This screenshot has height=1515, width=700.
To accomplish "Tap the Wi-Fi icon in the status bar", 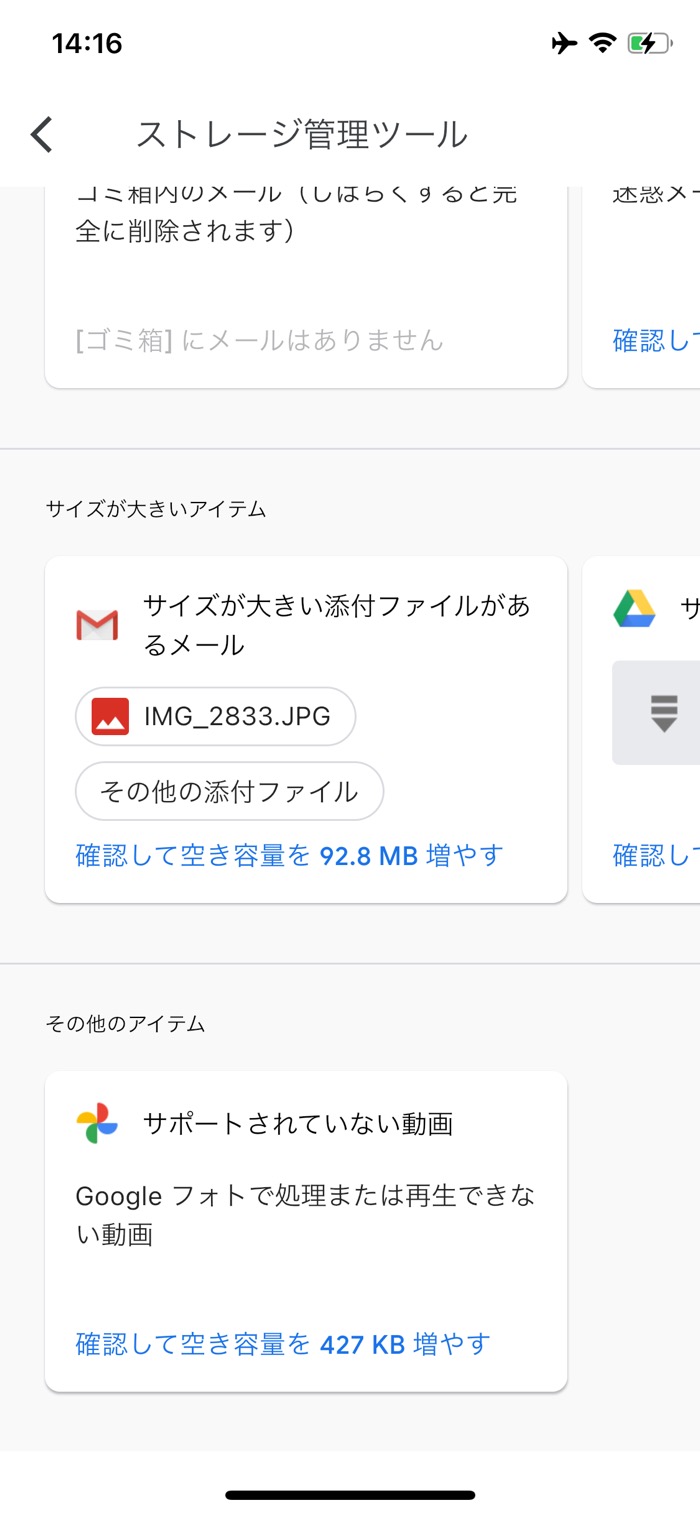I will [600, 42].
